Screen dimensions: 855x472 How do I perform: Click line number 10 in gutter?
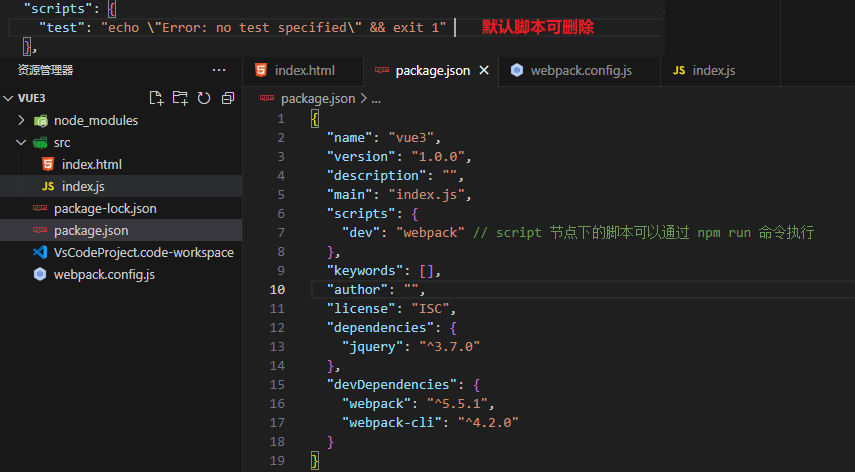[x=277, y=289]
